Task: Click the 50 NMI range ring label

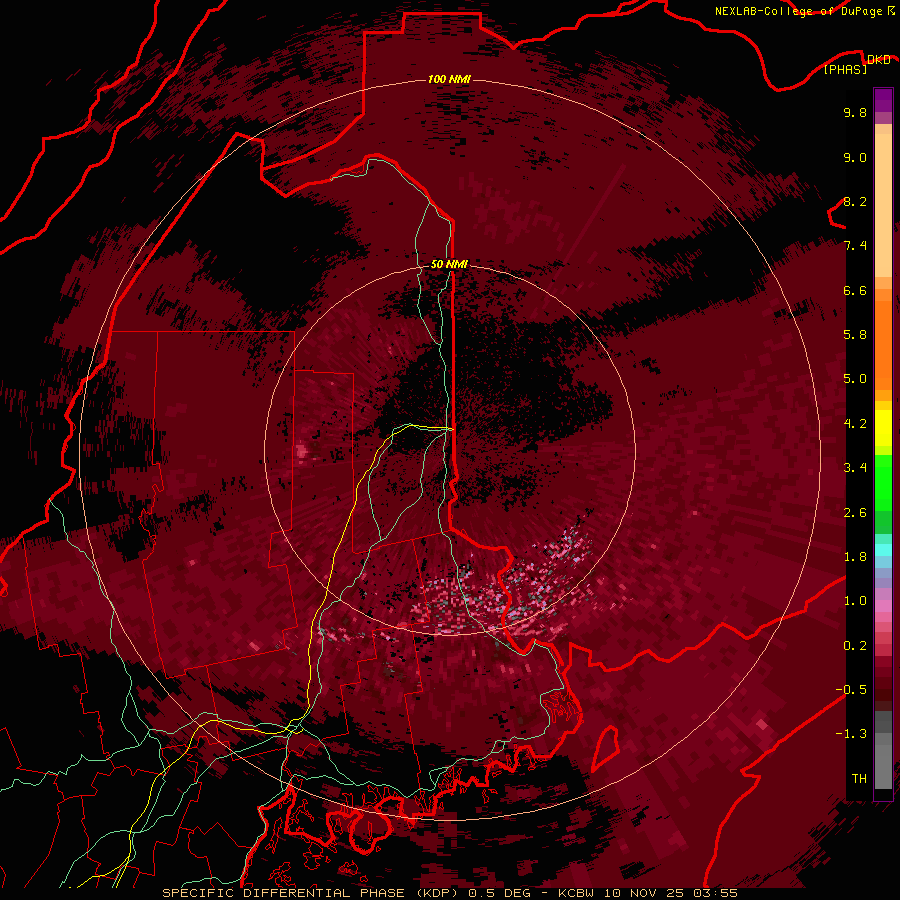Action: pos(449,264)
